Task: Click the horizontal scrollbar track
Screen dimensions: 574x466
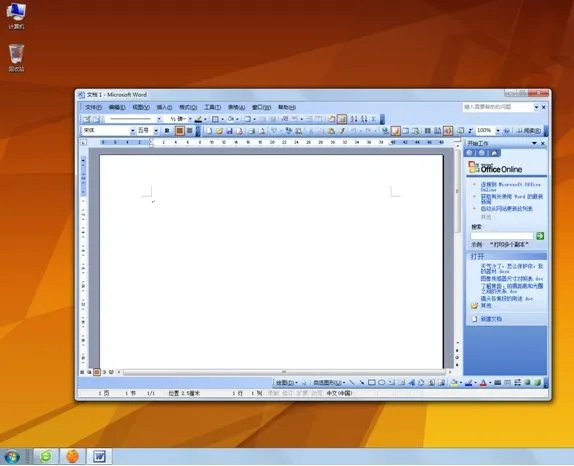Action: tap(284, 372)
